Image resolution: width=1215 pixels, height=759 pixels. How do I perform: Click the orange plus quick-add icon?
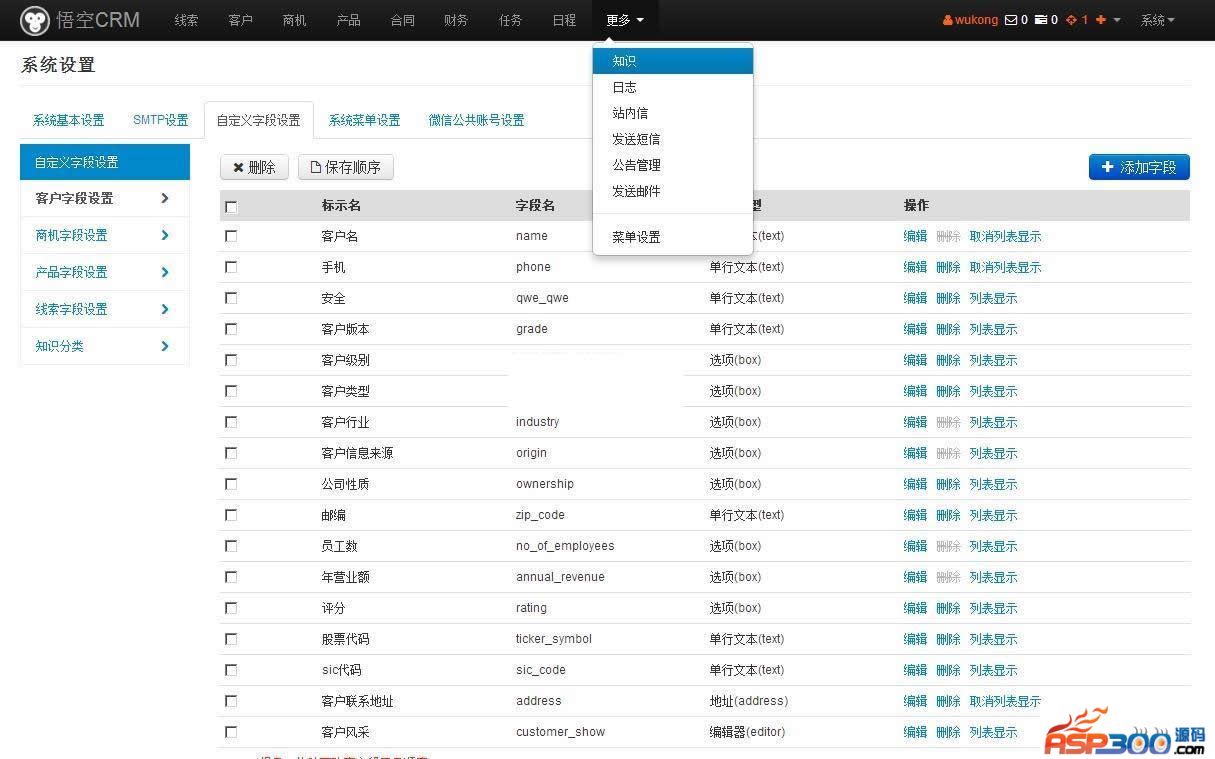coord(1101,20)
